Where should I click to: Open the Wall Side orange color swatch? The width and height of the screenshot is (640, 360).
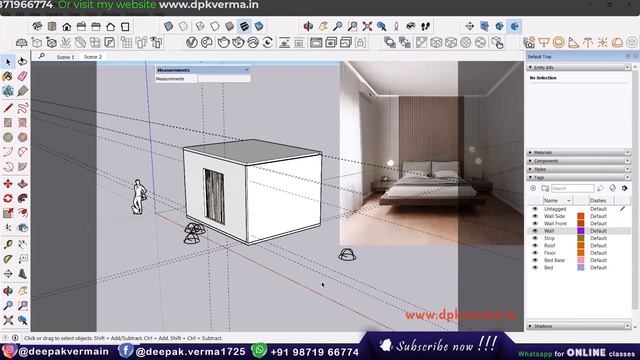[580, 216]
